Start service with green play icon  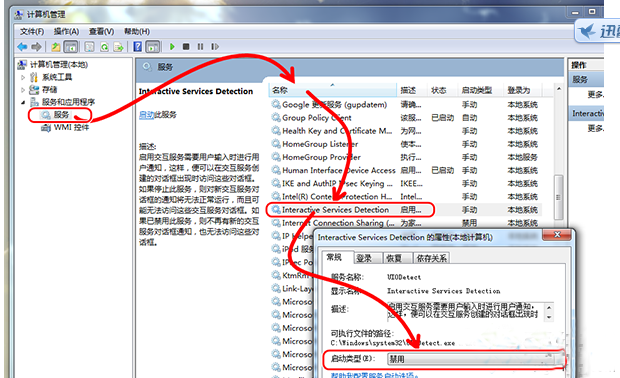172,47
